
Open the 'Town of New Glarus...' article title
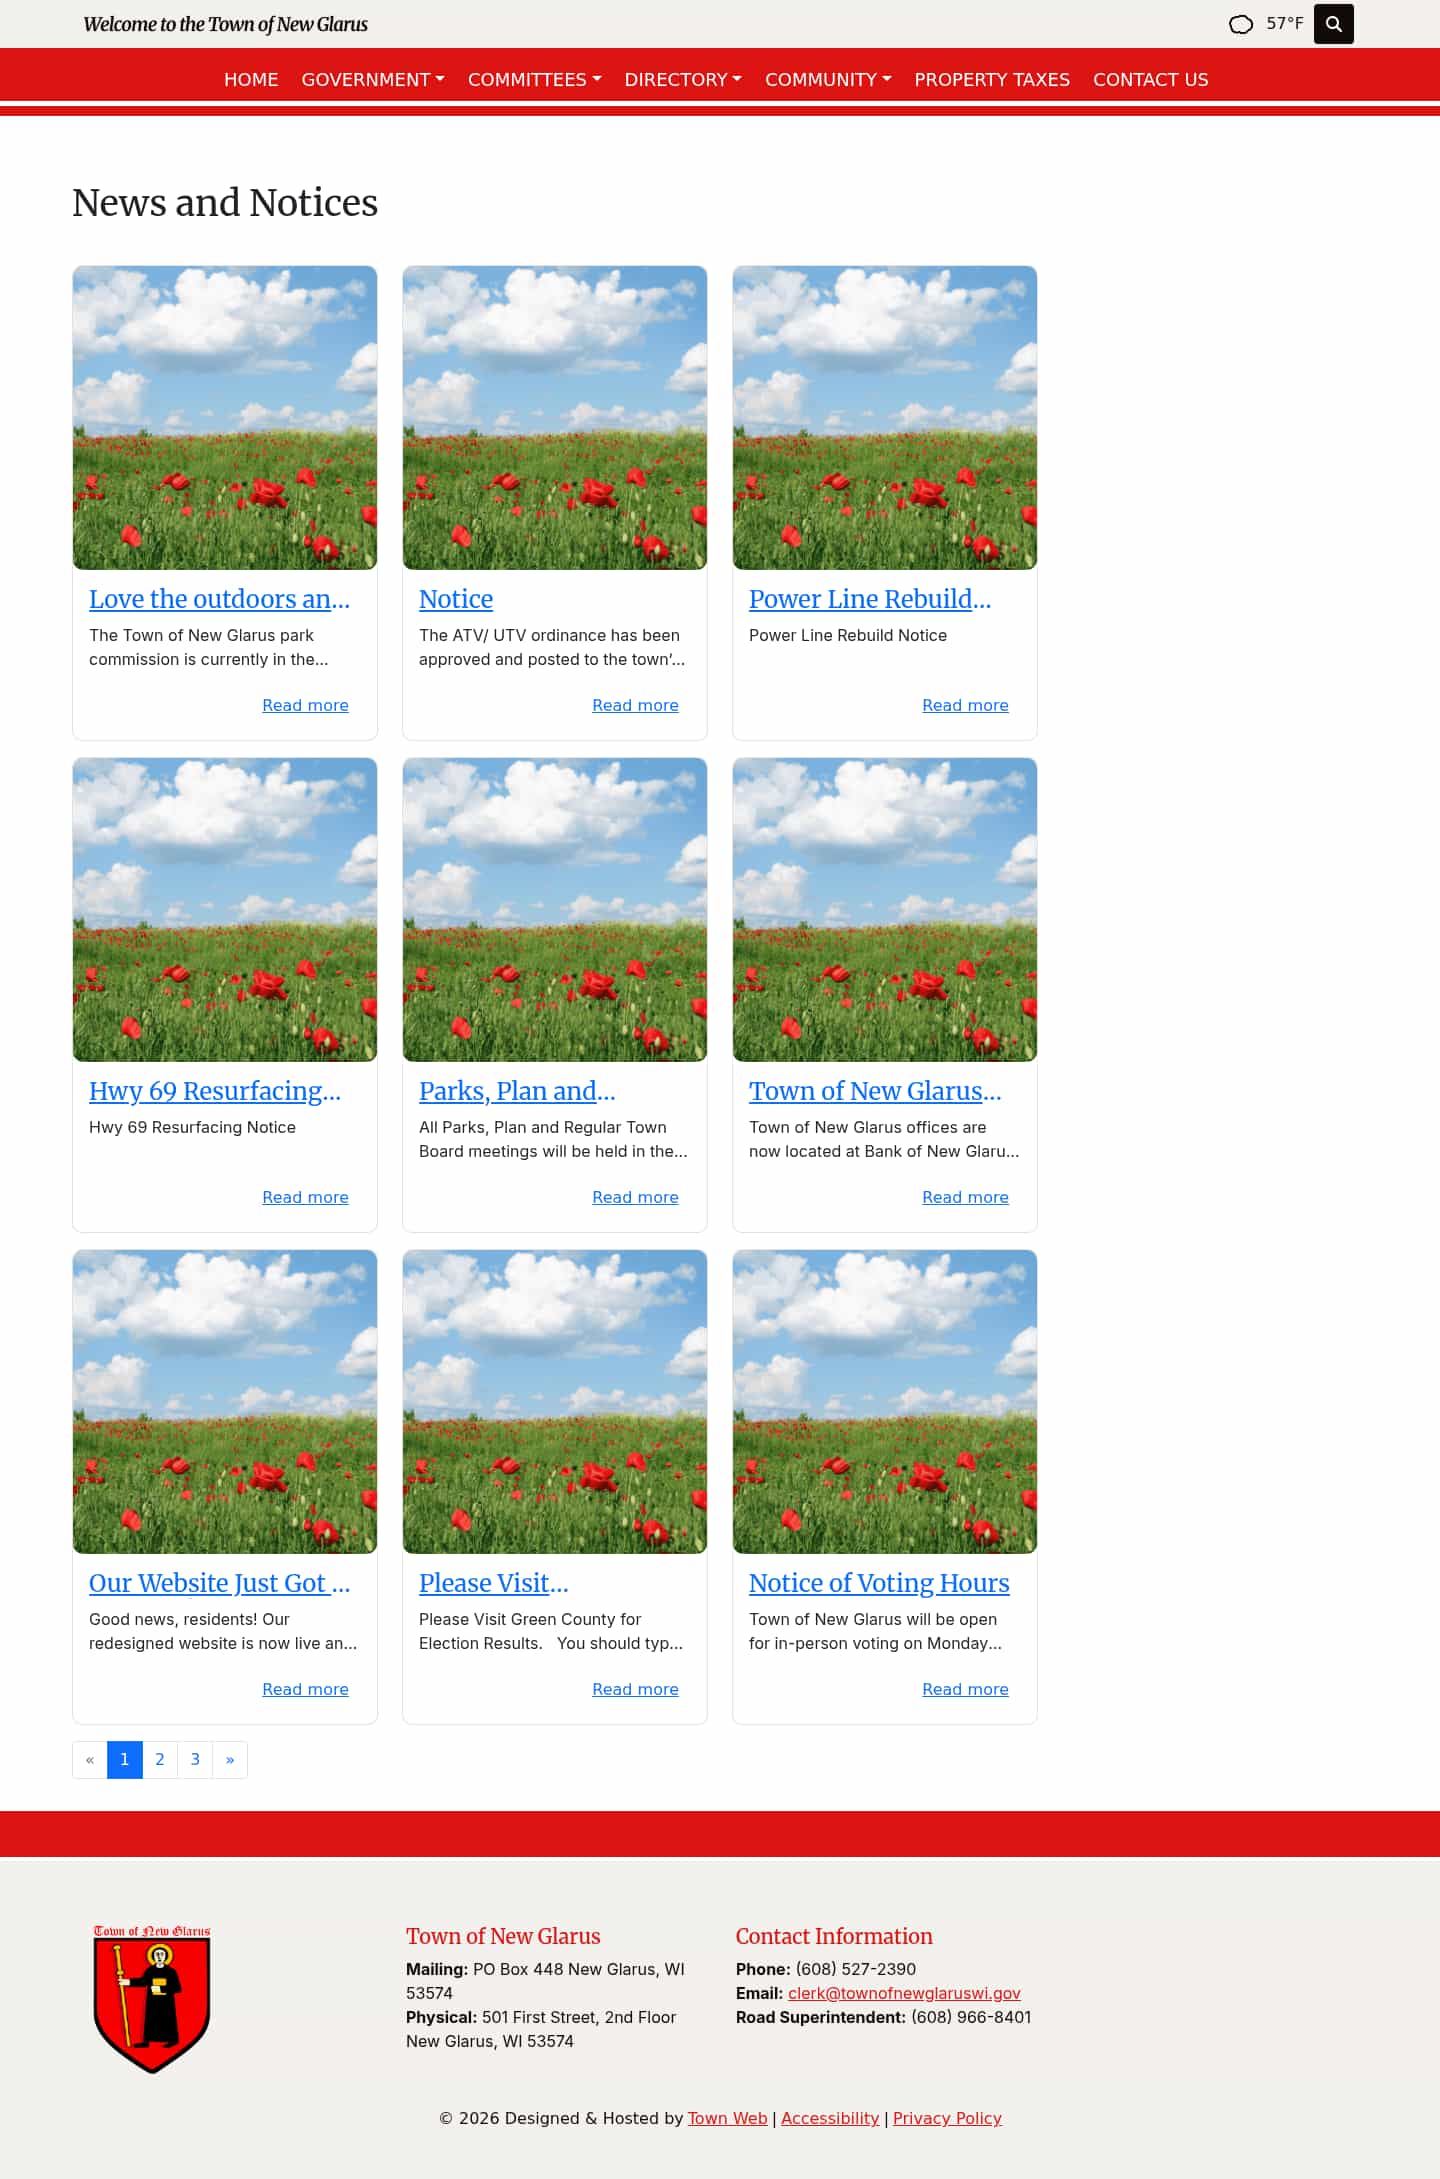coord(875,1091)
